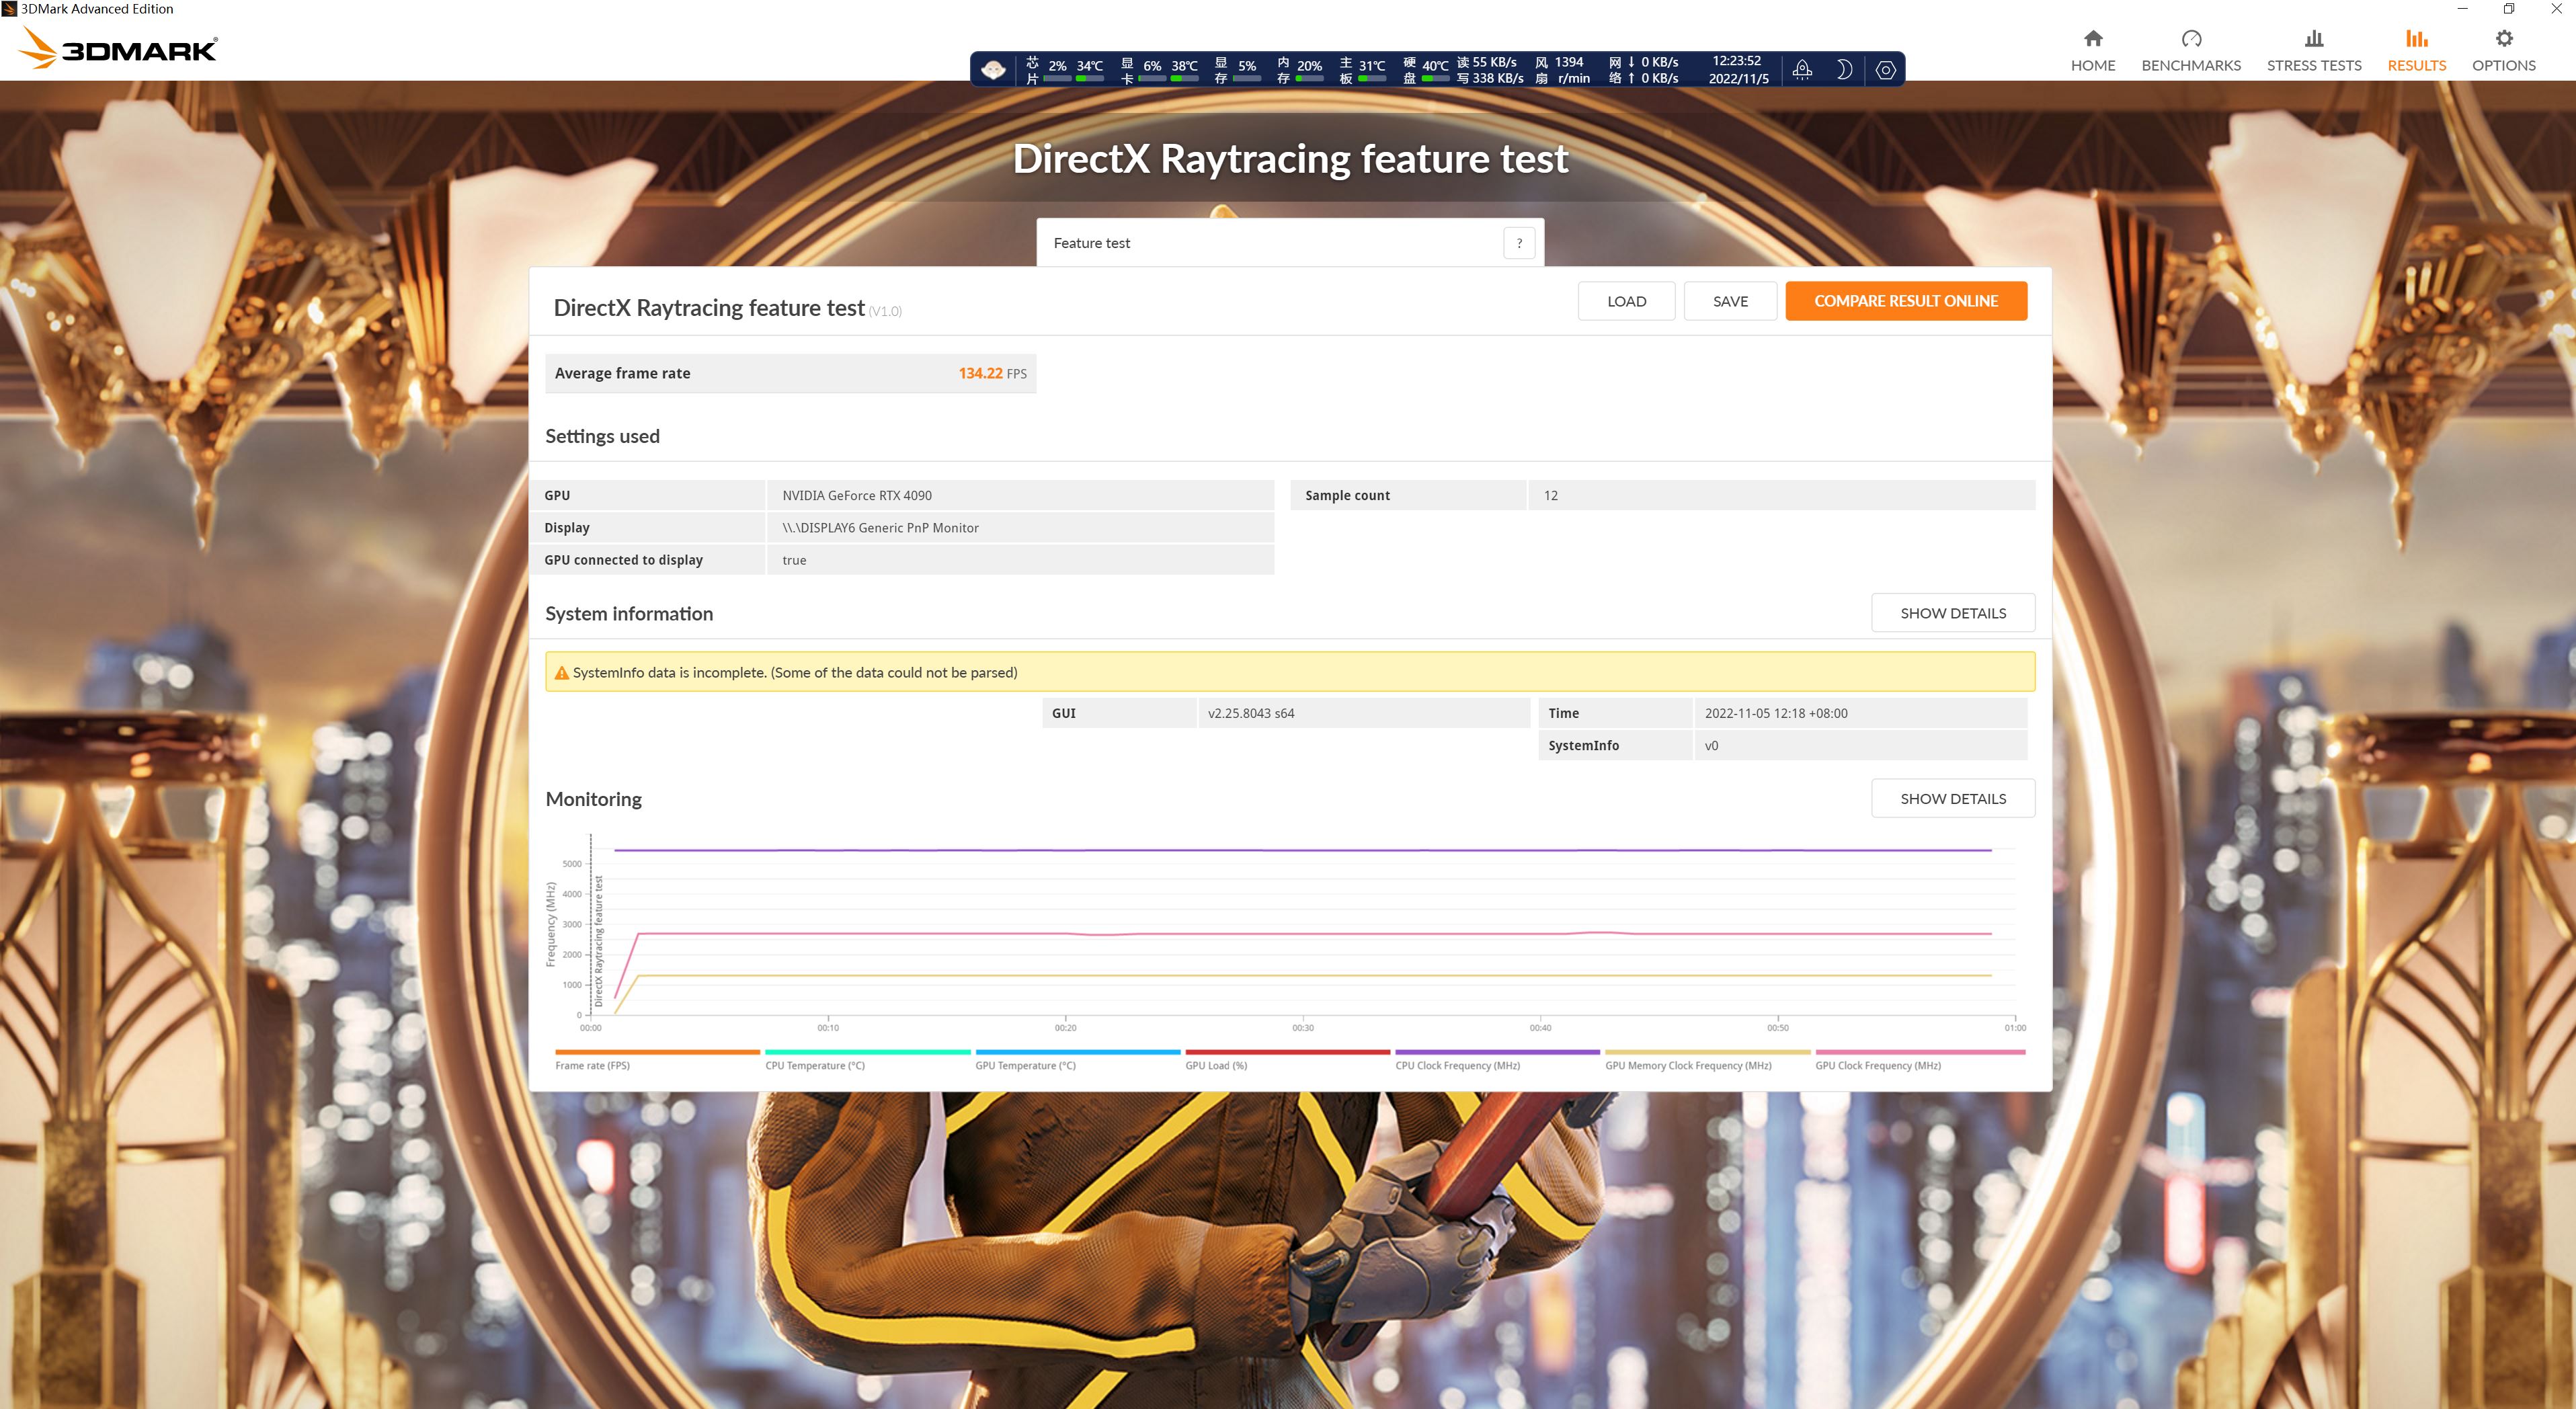Click the SAVE button
This screenshot has width=2576, height=1409.
click(x=1730, y=301)
